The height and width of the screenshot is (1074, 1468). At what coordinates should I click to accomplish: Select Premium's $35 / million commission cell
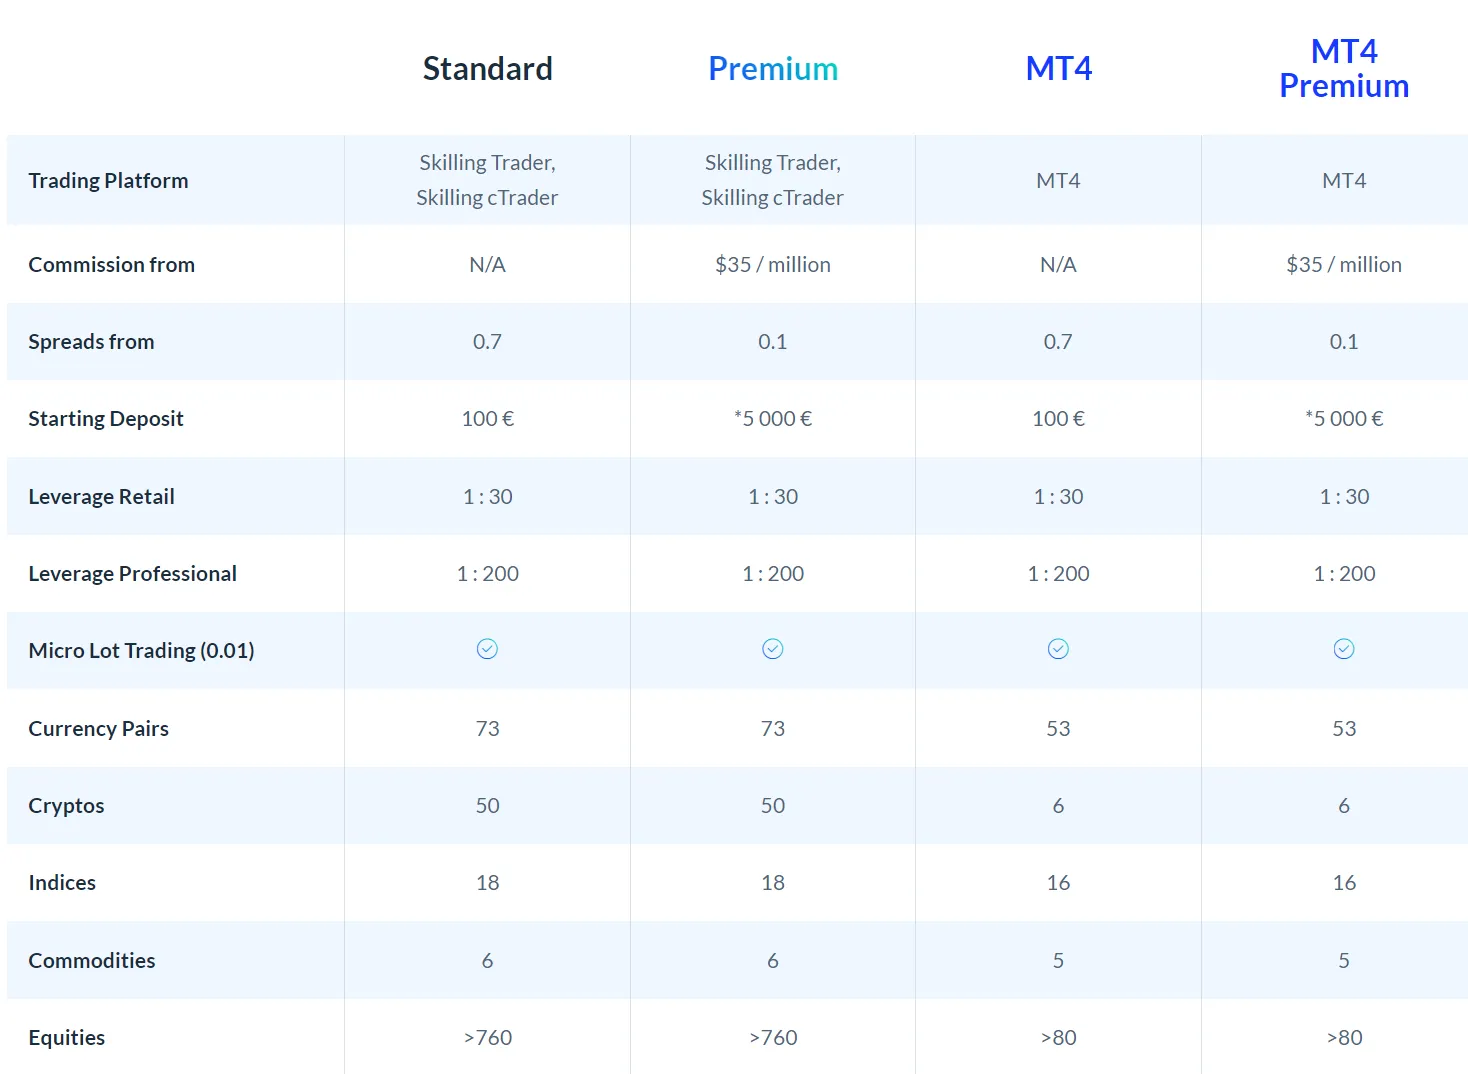coord(773,265)
